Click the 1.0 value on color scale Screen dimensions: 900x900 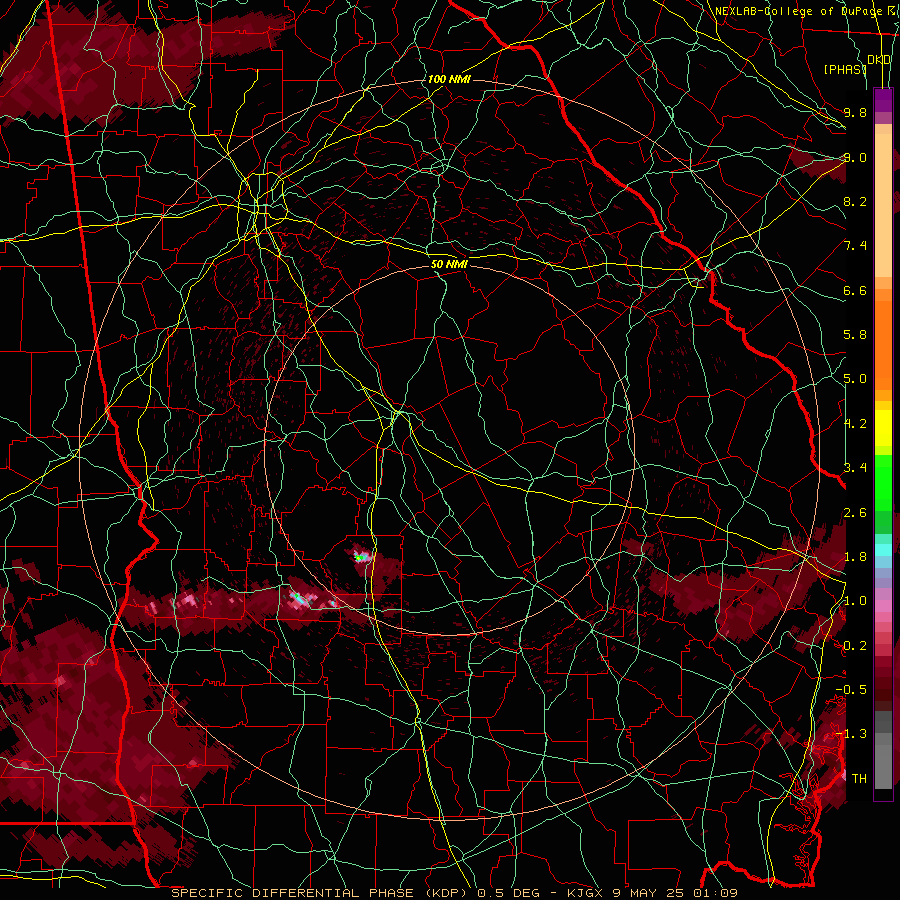coord(855,601)
